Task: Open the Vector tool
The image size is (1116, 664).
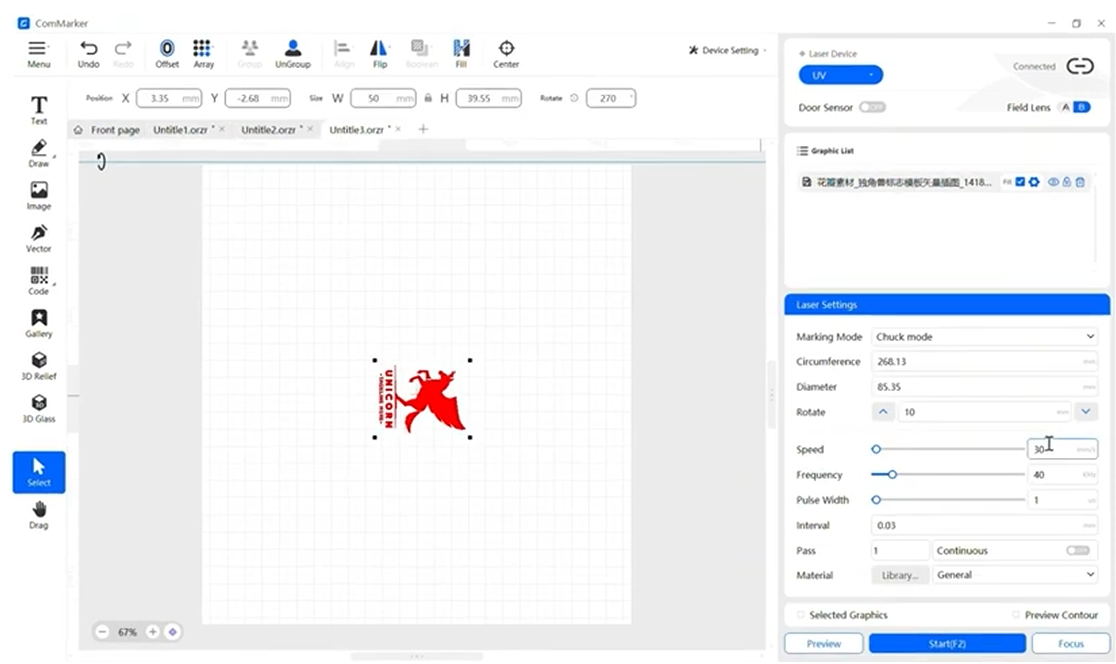Action: (x=39, y=237)
